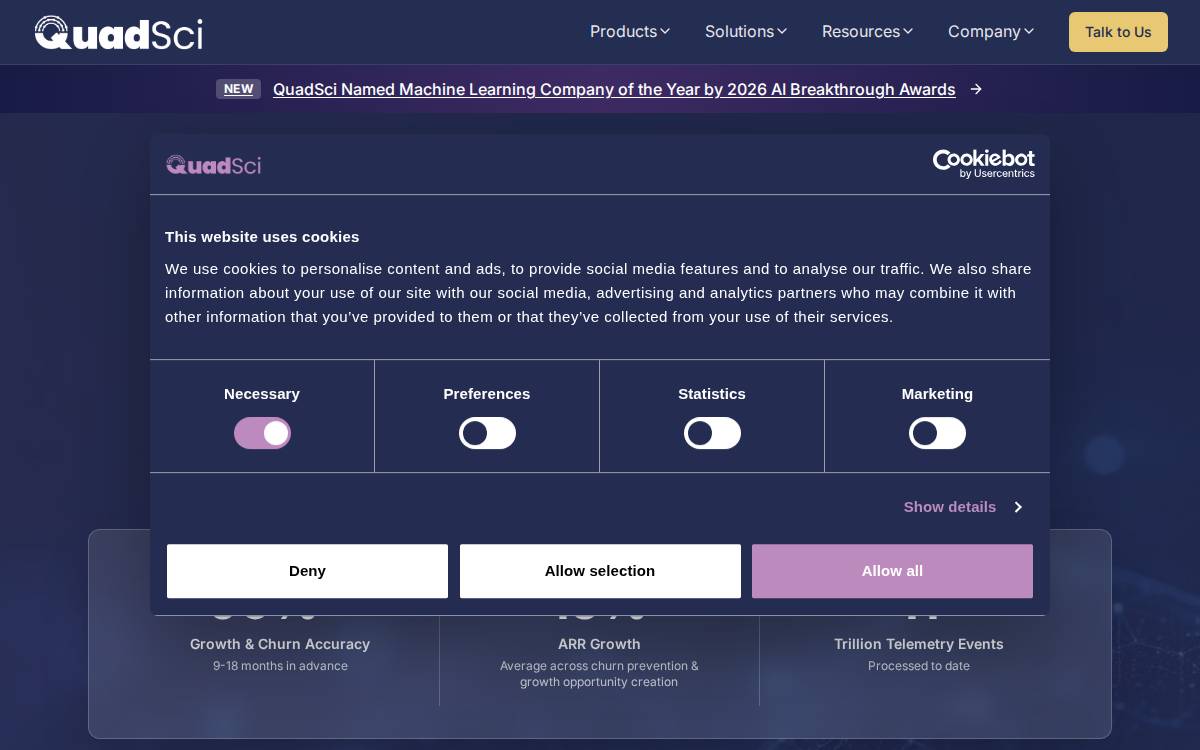
Task: Open the Resources dropdown
Action: [x=867, y=32]
